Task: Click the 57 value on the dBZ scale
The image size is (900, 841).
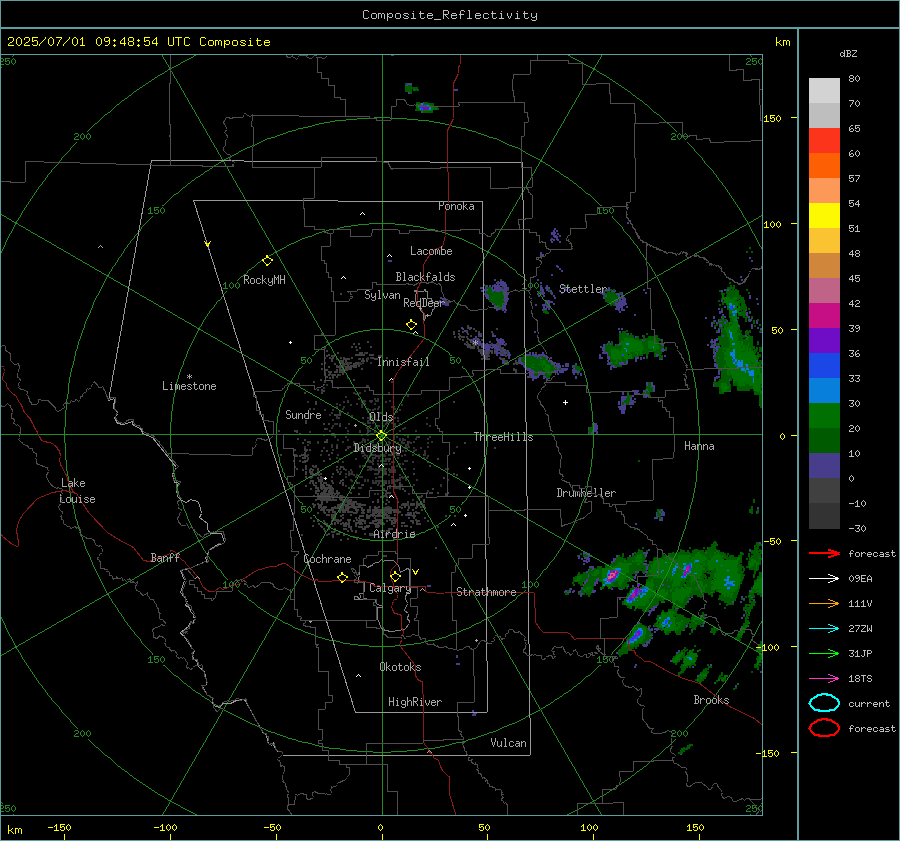Action: (854, 179)
